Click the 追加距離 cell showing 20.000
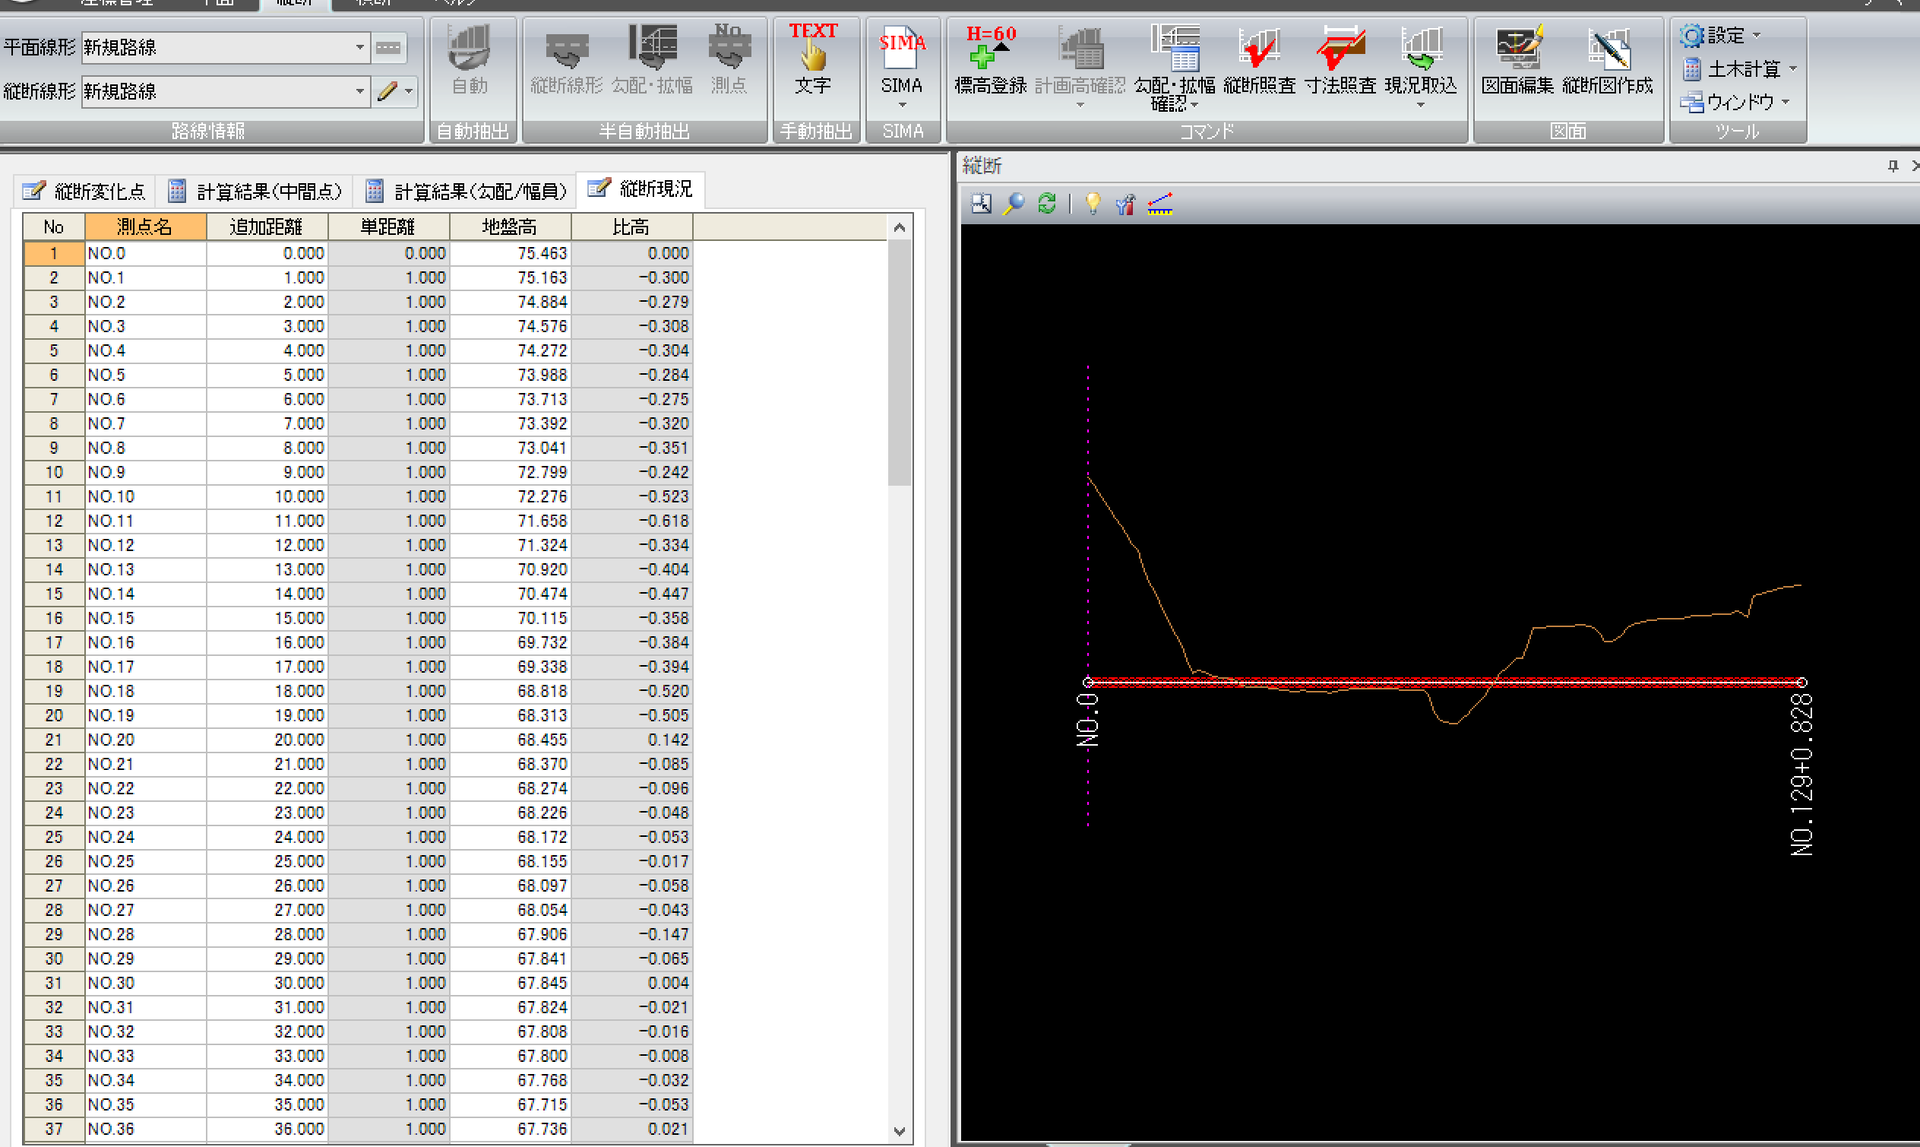 (x=267, y=740)
